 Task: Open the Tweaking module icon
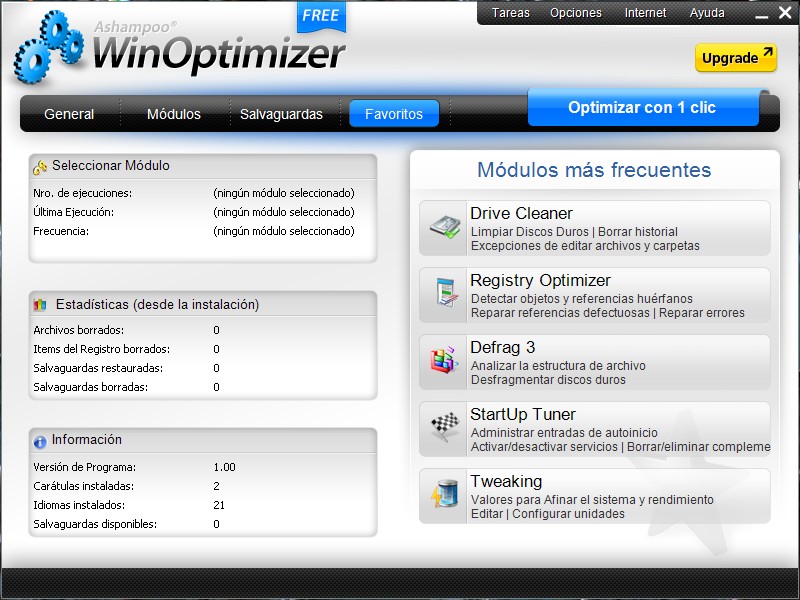(x=444, y=493)
